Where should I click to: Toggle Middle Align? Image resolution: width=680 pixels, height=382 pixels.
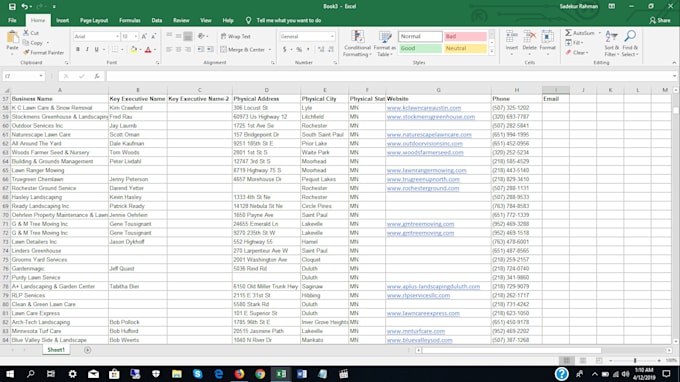178,36
